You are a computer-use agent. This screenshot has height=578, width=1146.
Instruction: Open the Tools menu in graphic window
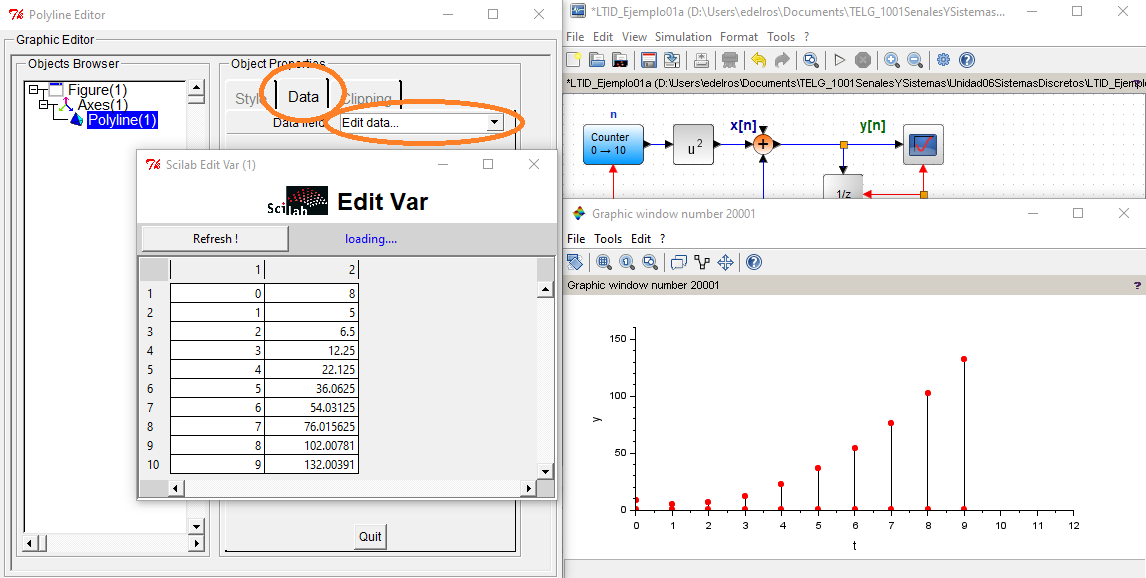pyautogui.click(x=608, y=239)
